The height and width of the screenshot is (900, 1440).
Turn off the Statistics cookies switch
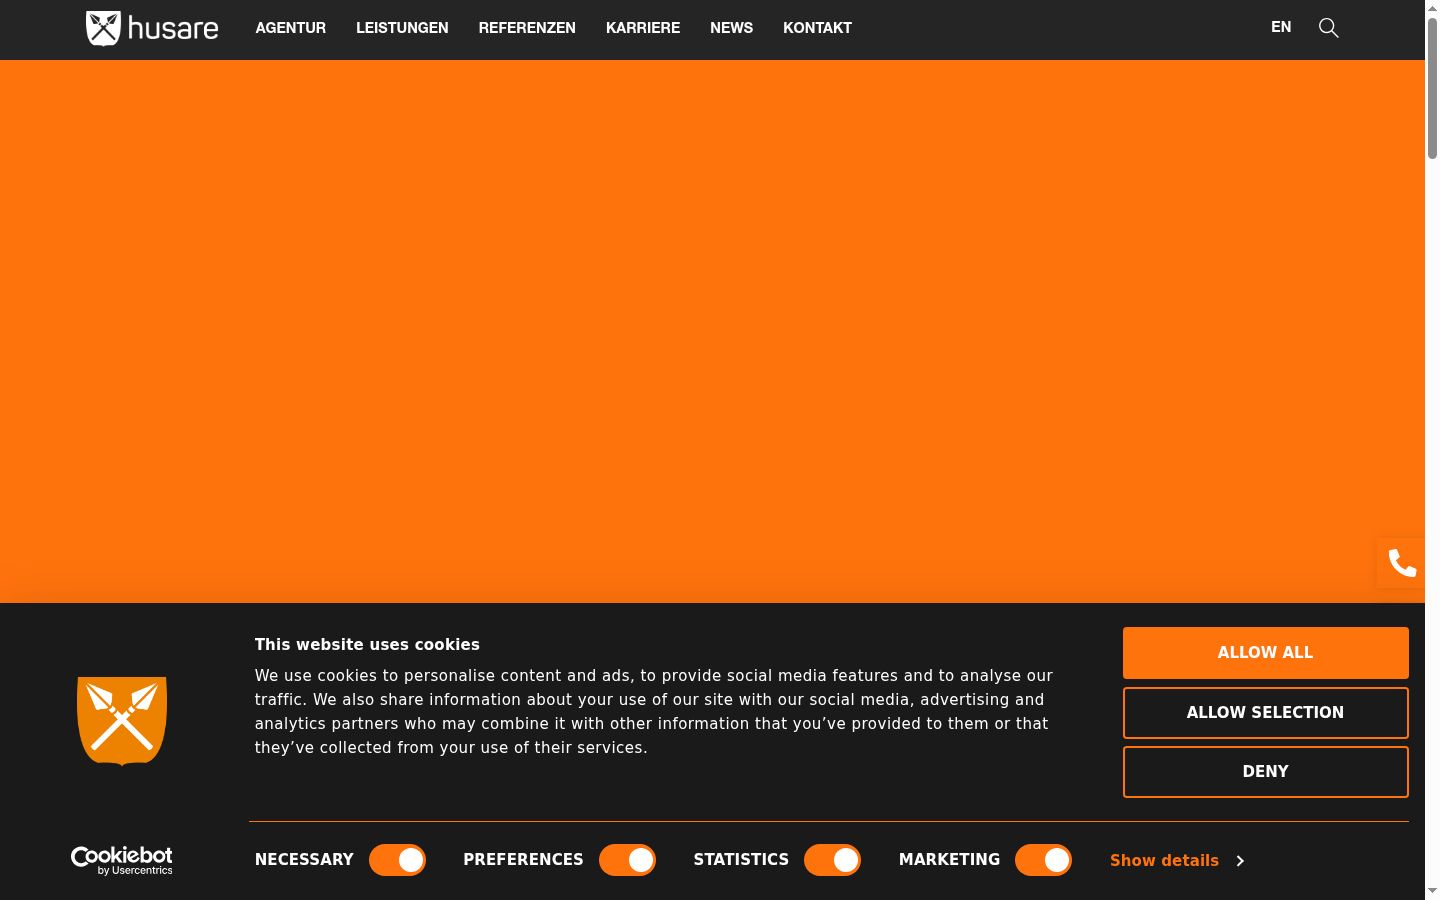[x=832, y=860]
